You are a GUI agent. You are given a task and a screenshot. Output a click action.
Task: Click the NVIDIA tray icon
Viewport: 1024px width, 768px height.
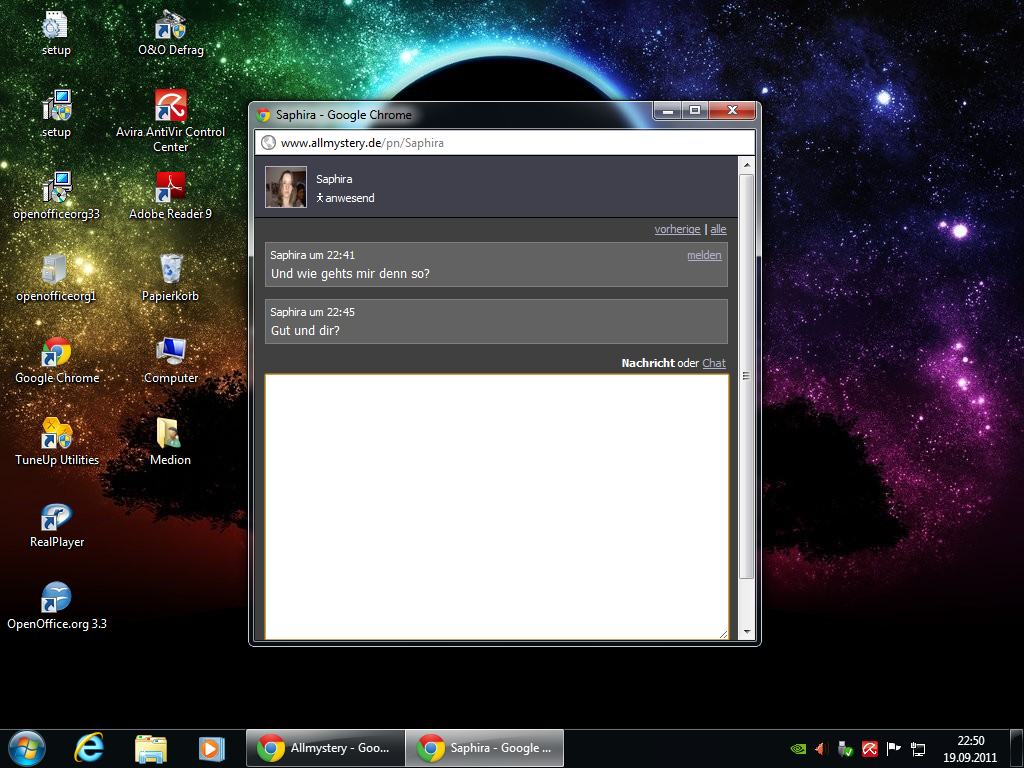(798, 748)
